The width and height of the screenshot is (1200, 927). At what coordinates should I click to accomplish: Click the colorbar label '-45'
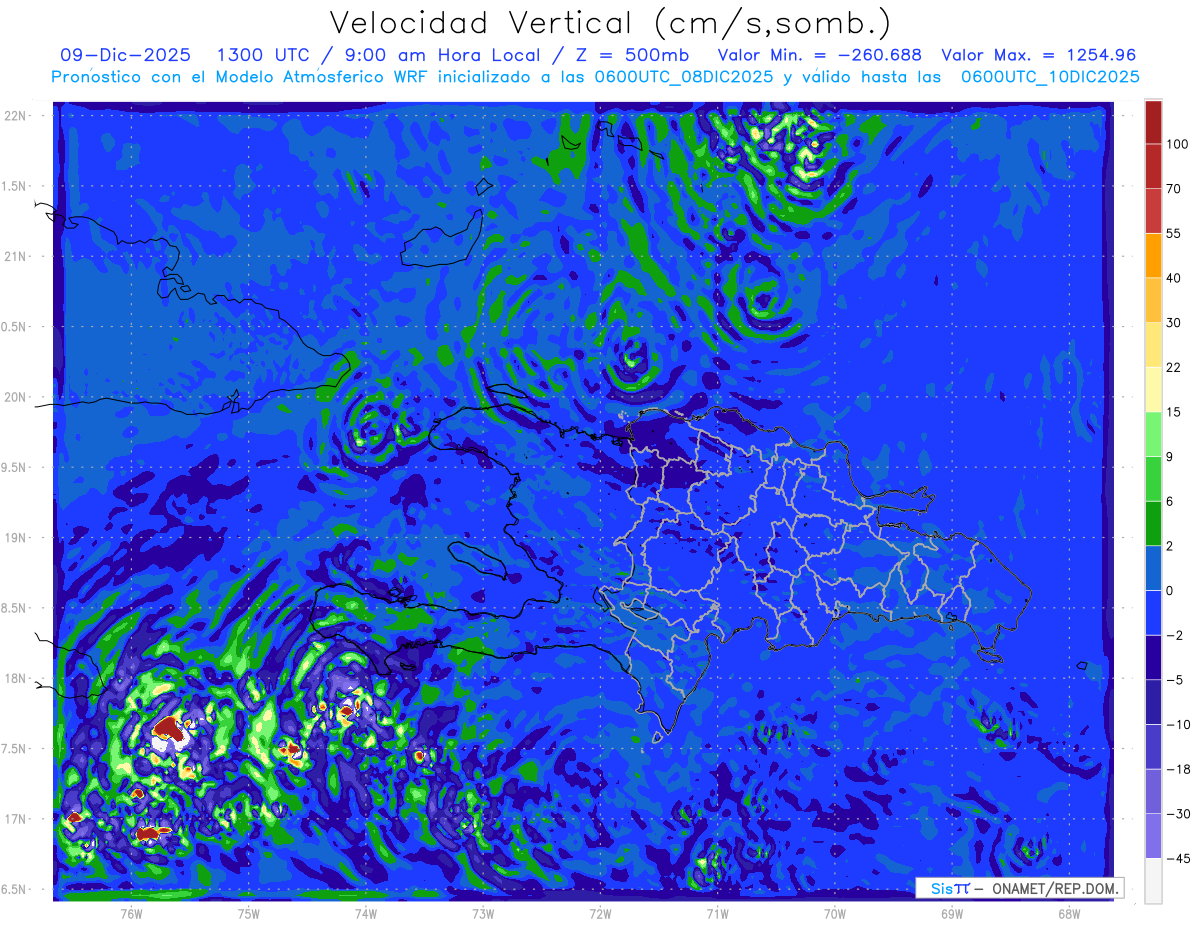click(x=1178, y=858)
